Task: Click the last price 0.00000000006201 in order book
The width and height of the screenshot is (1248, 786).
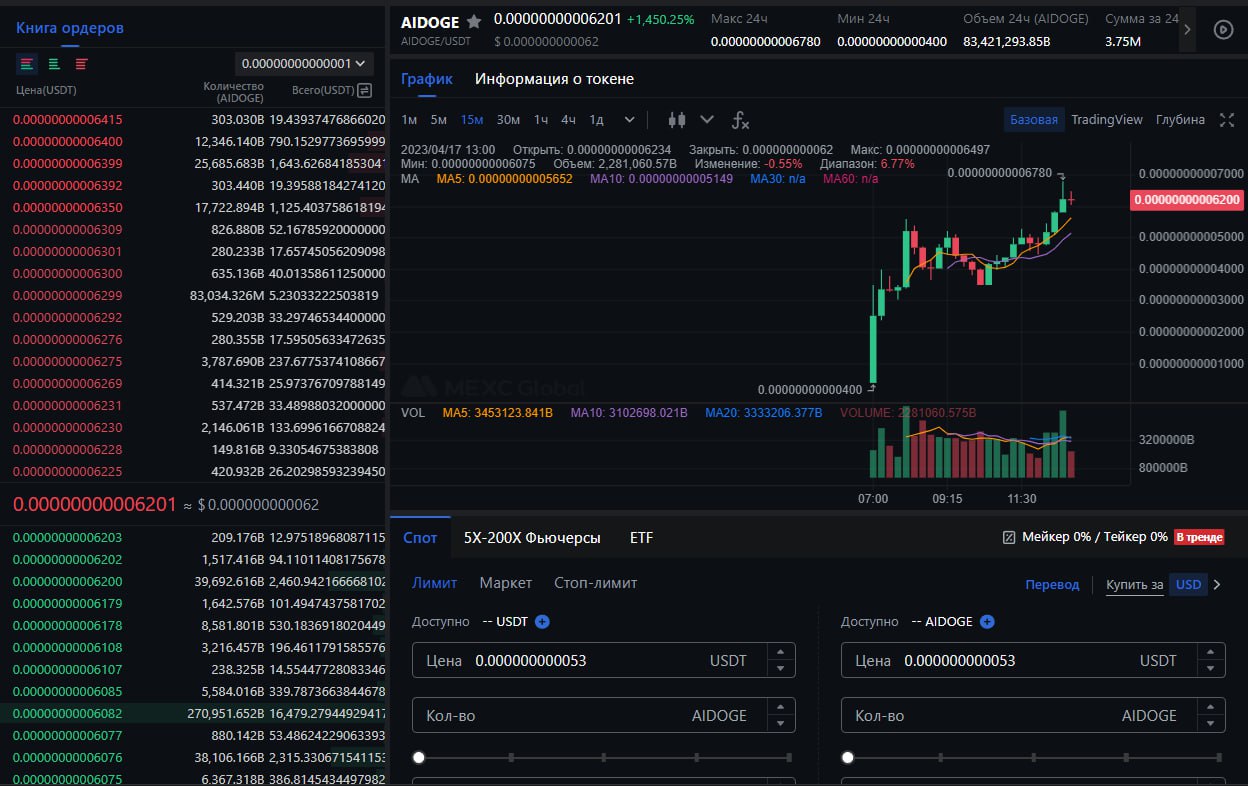Action: tap(95, 504)
